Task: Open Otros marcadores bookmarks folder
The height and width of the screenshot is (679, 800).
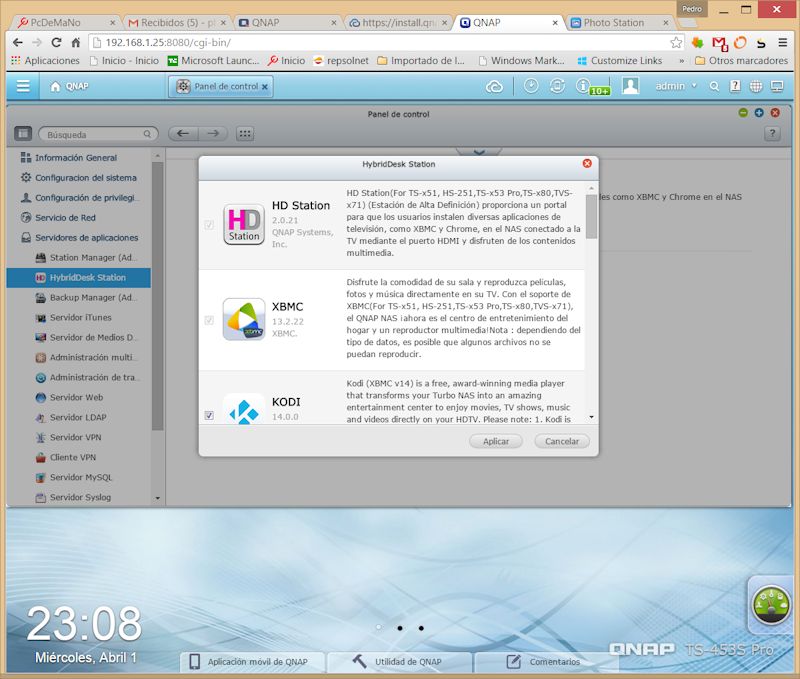Action: pos(741,61)
